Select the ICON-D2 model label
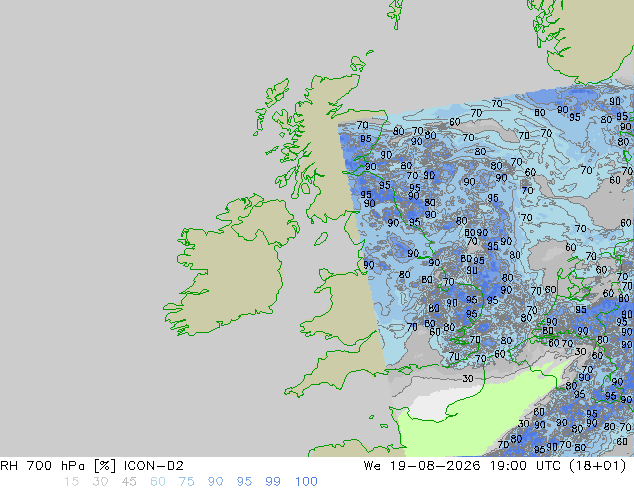This screenshot has width=634, height=490. [154, 466]
